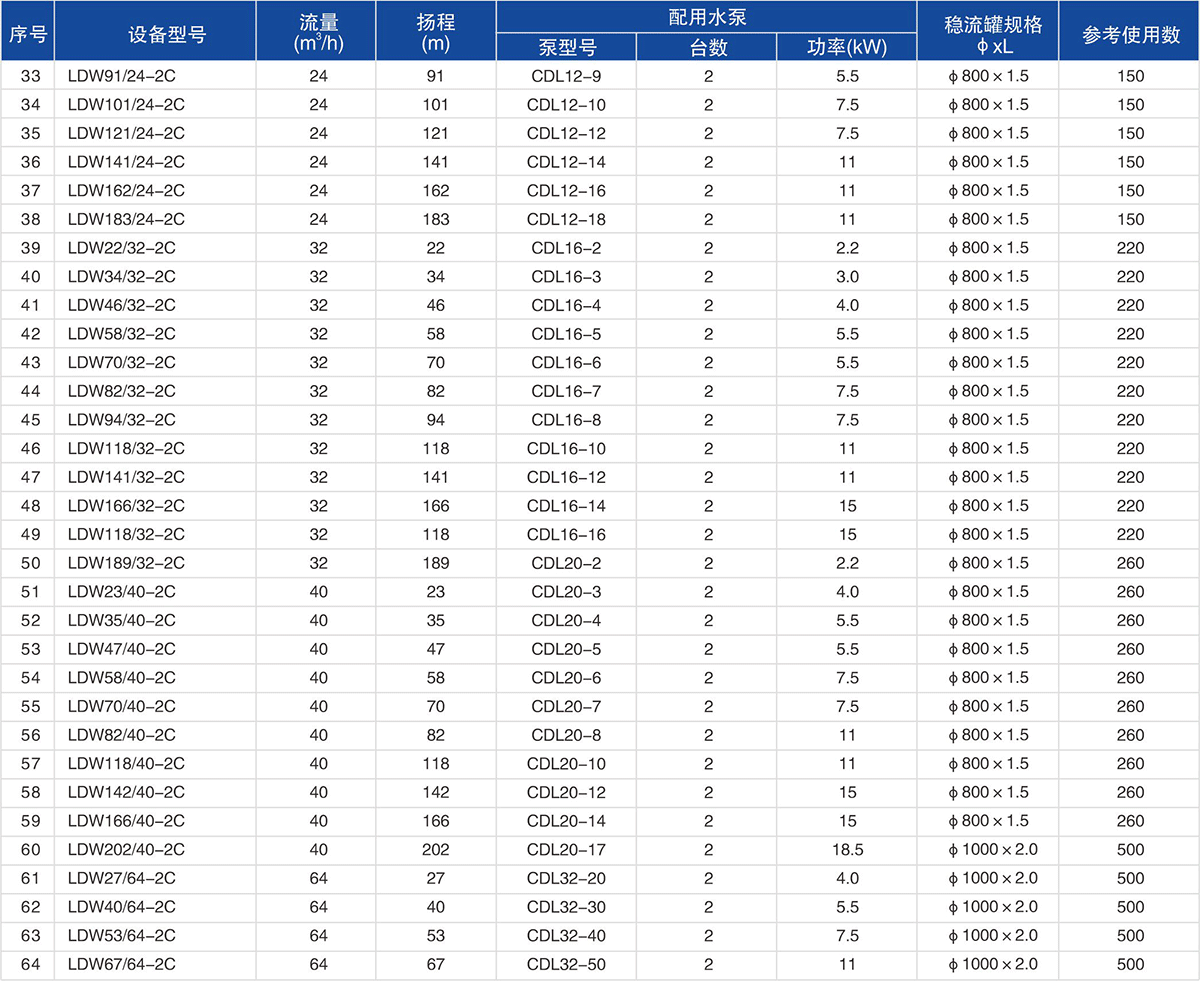Click pump model CDL12-9
Screen dimensions: 1200x981
point(566,76)
